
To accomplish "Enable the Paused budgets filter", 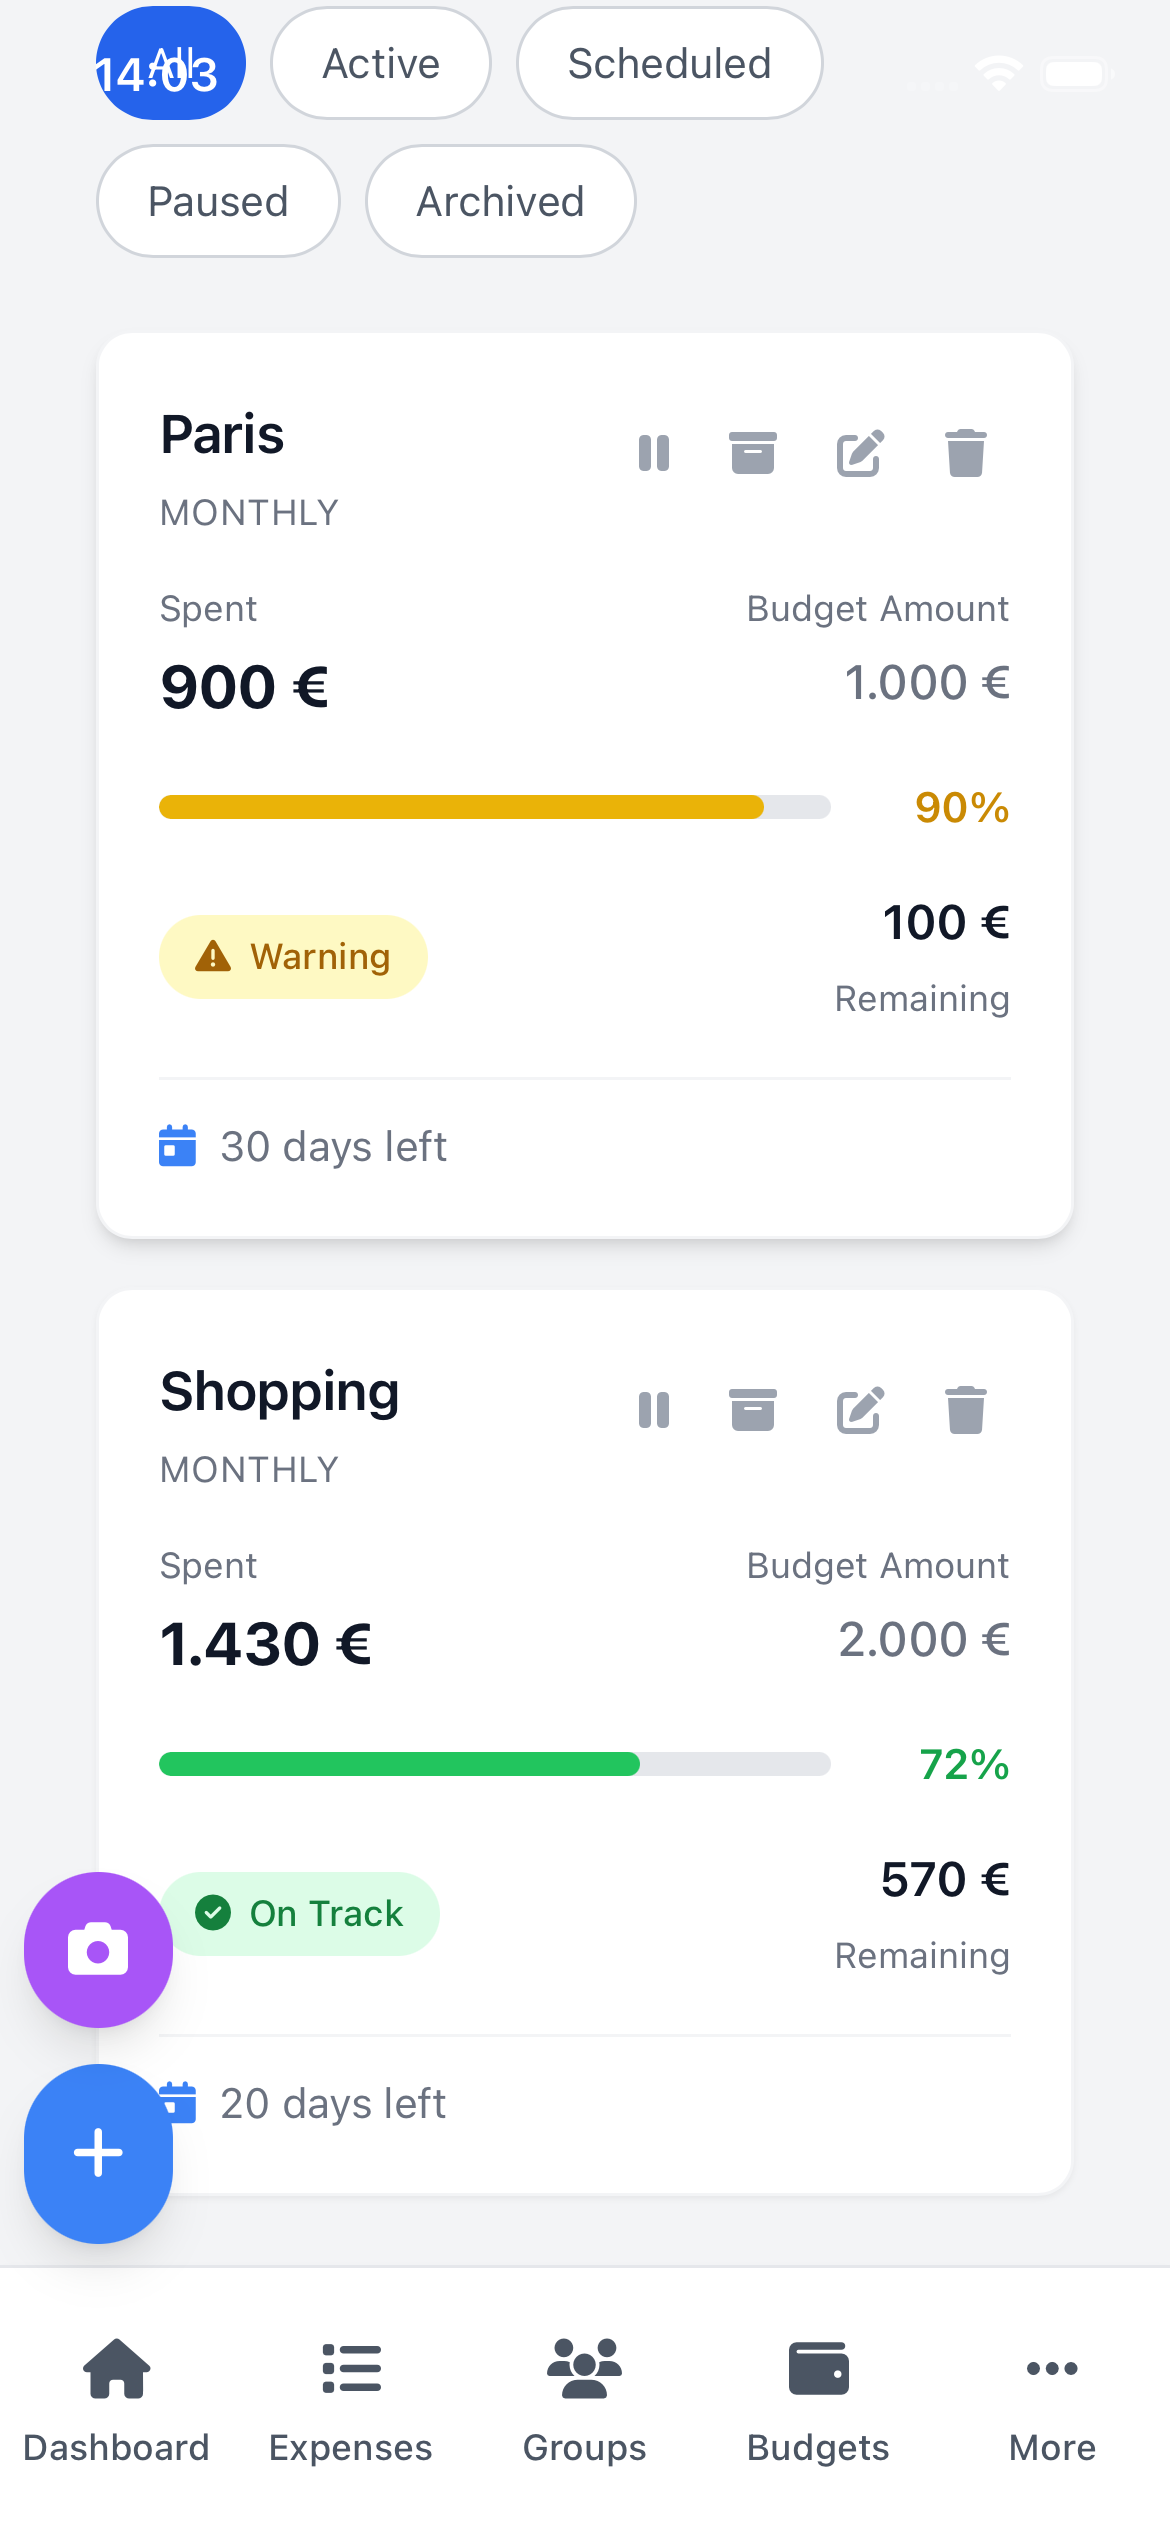I will (x=218, y=201).
